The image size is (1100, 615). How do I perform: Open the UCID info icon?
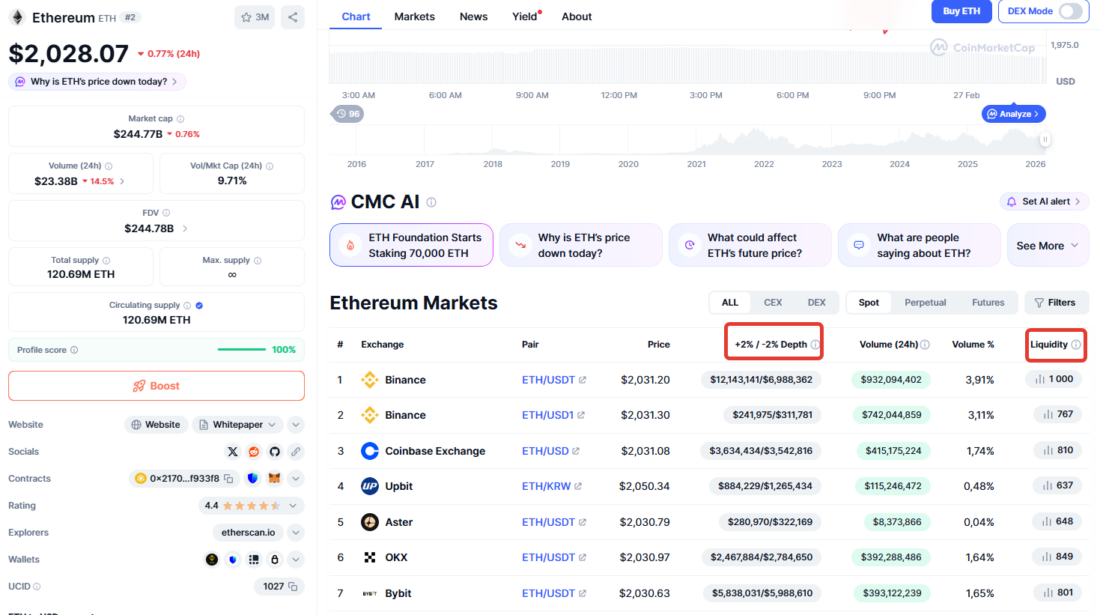click(x=37, y=586)
